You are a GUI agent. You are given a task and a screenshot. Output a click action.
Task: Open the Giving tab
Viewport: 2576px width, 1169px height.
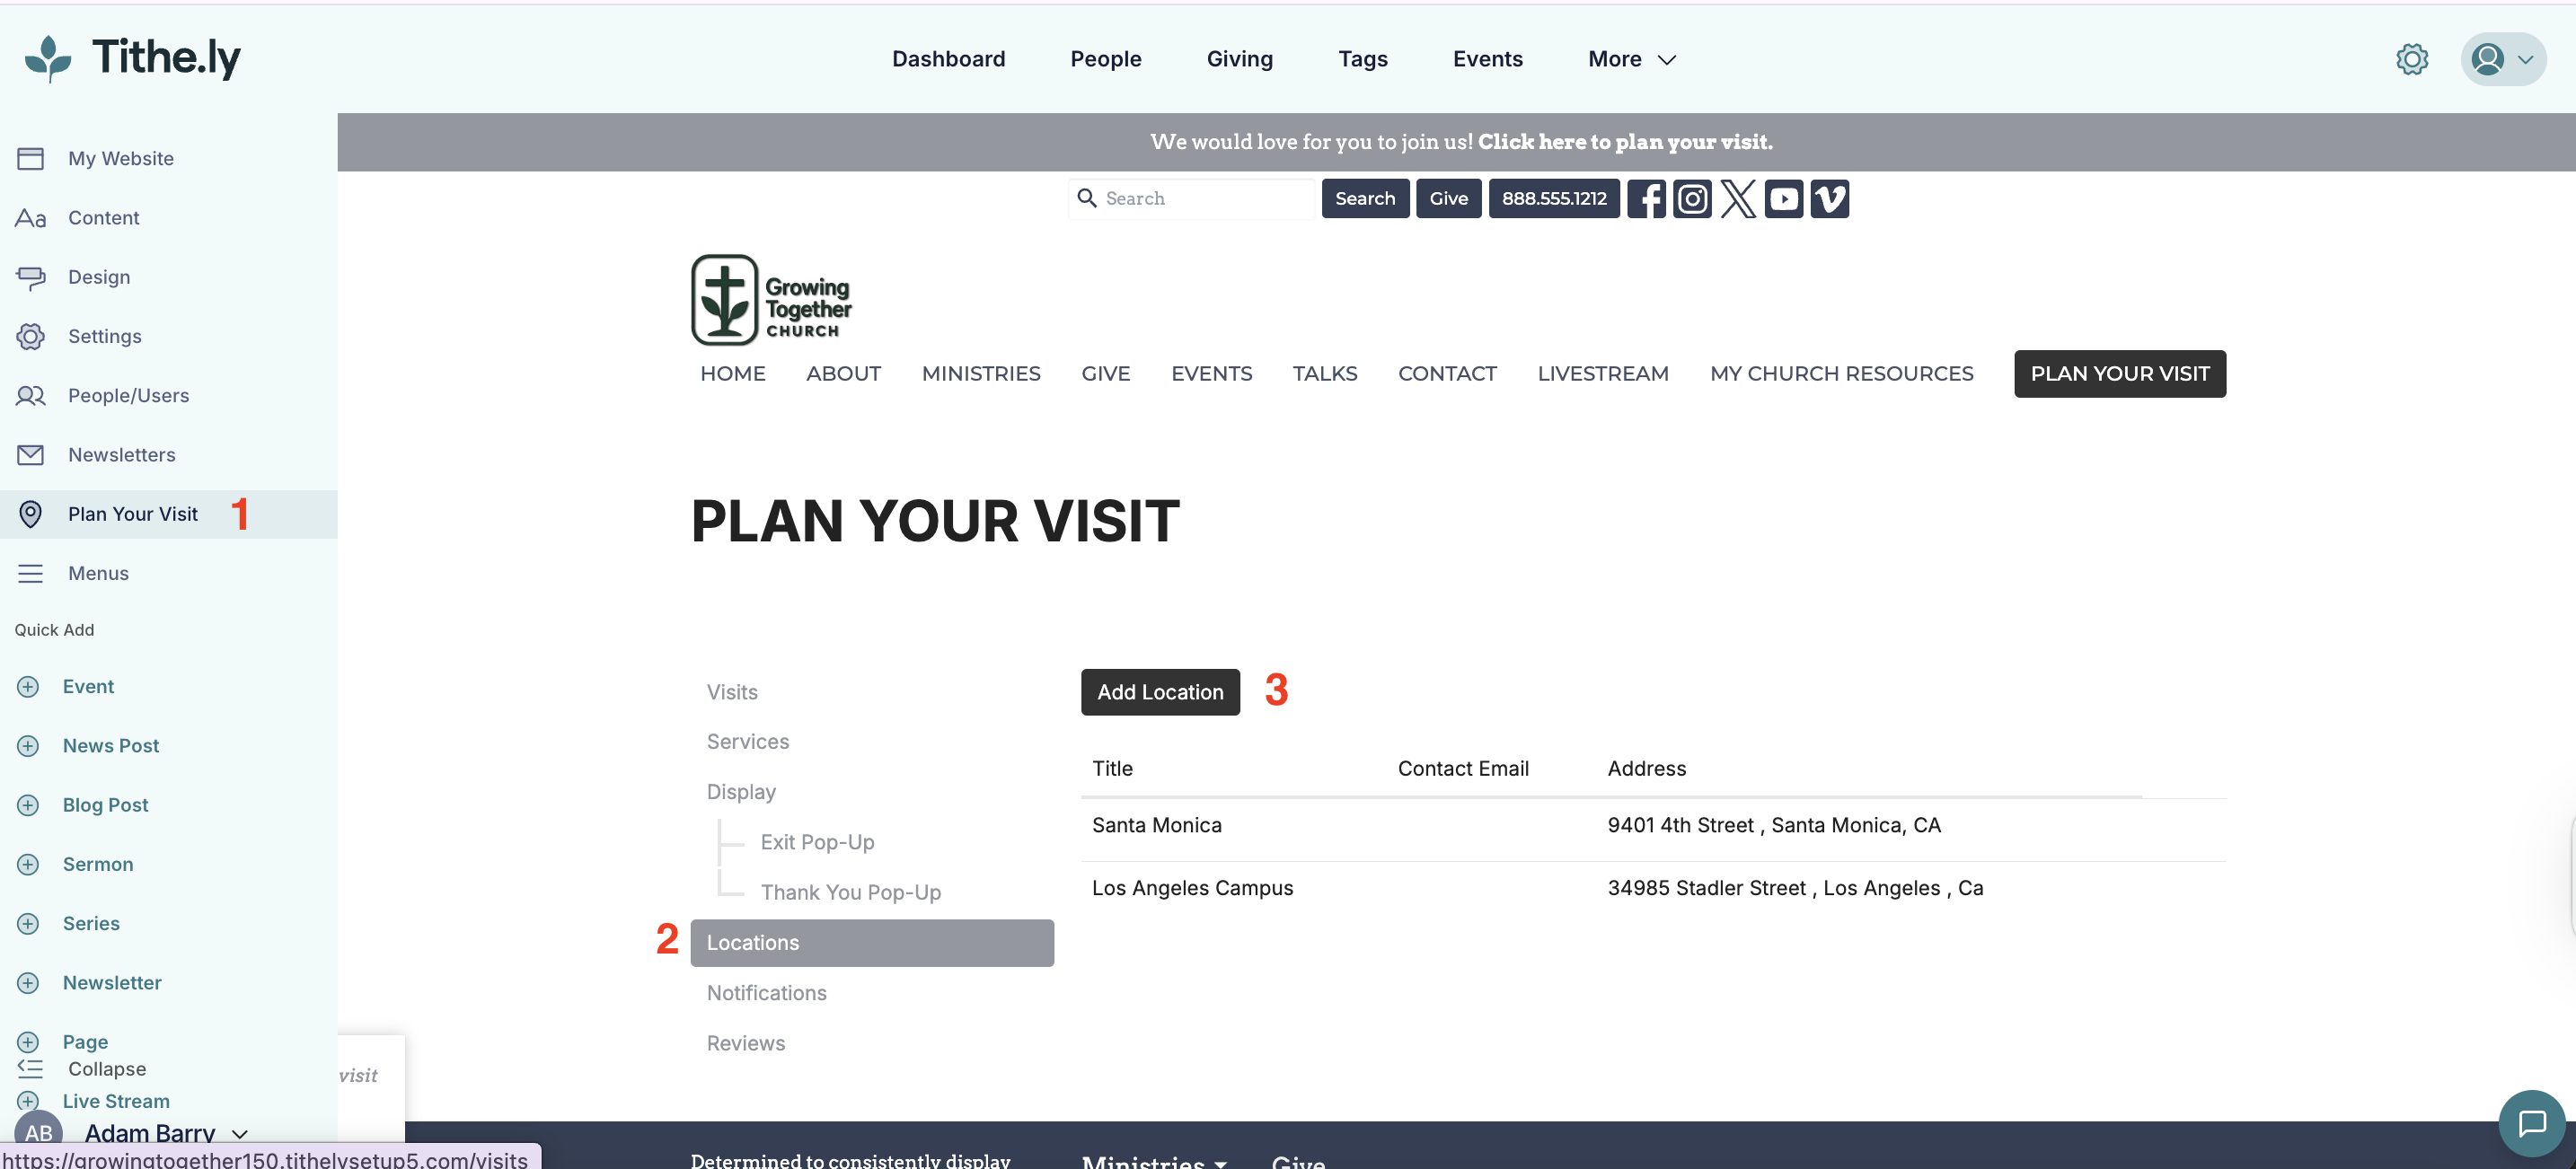(x=1239, y=59)
